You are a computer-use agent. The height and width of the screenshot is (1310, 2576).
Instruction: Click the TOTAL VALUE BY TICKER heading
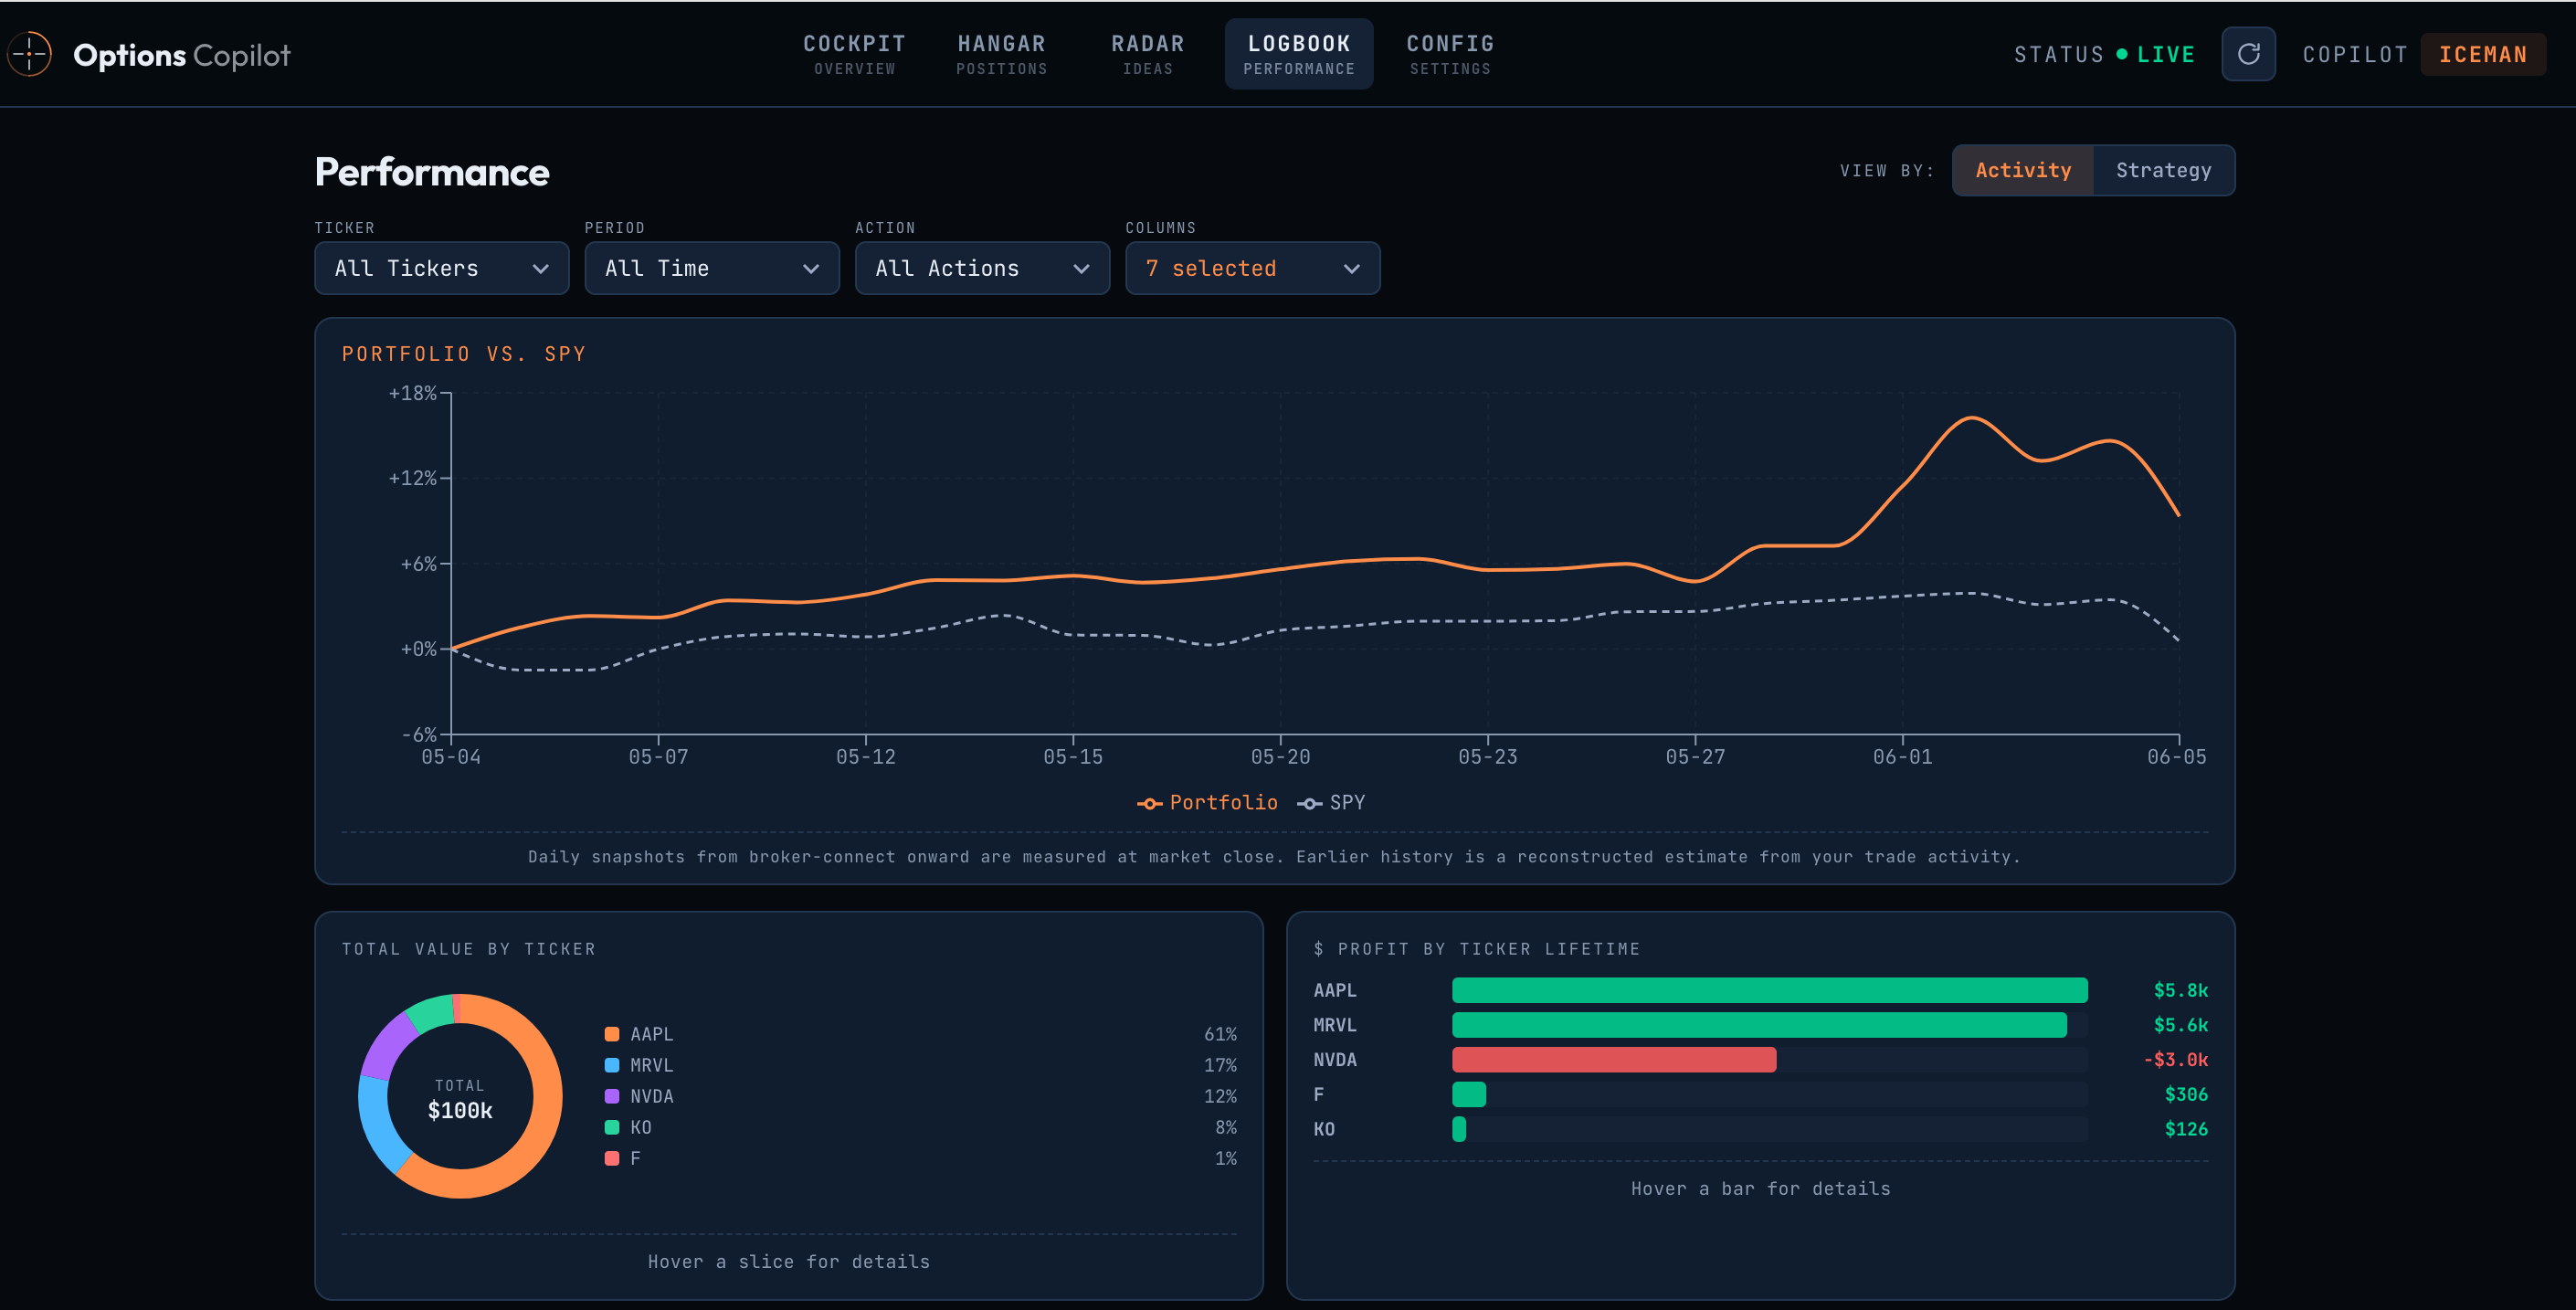click(x=468, y=949)
